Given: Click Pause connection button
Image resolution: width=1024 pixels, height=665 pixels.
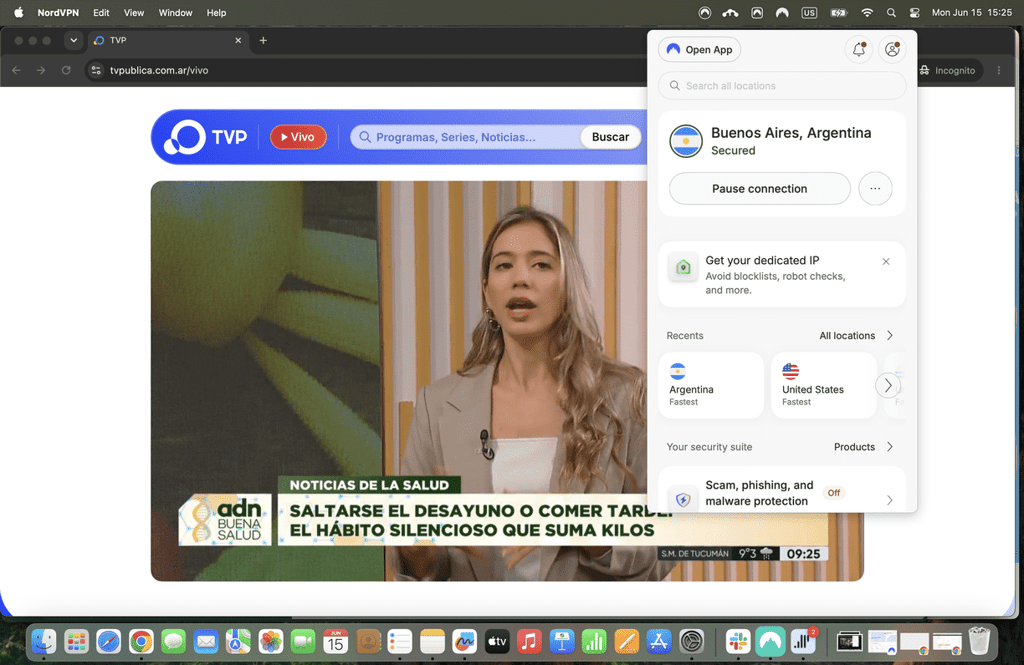Looking at the screenshot, I should (760, 189).
